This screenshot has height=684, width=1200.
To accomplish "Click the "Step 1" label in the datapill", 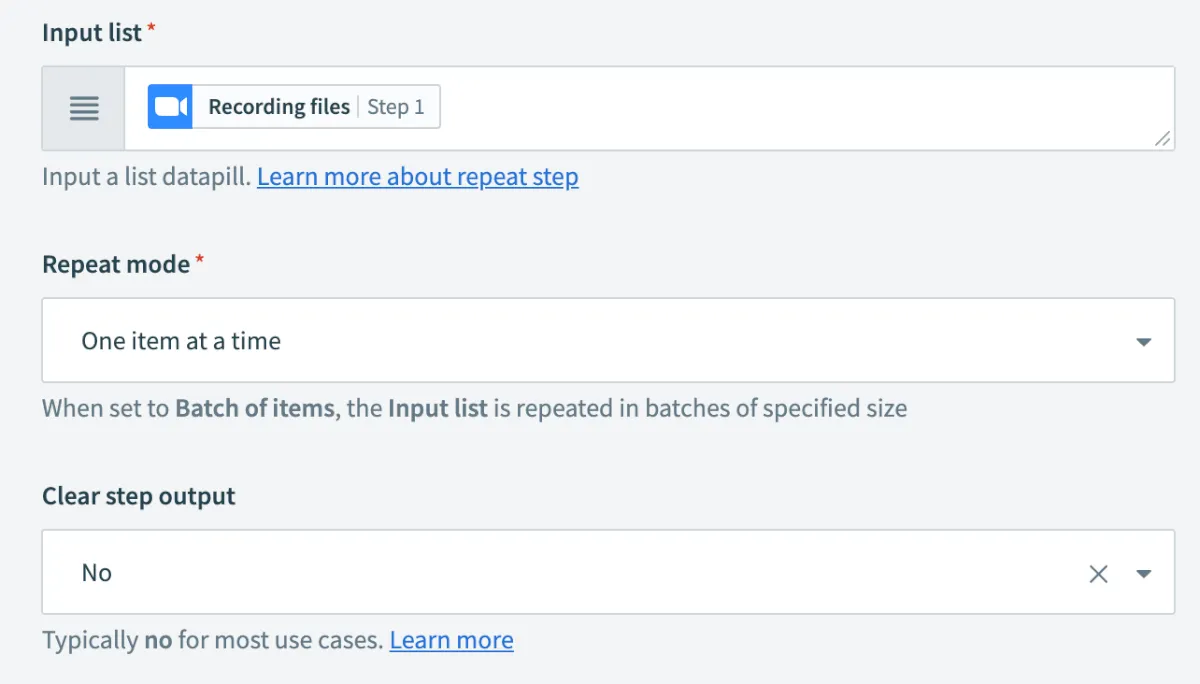I will [x=396, y=107].
